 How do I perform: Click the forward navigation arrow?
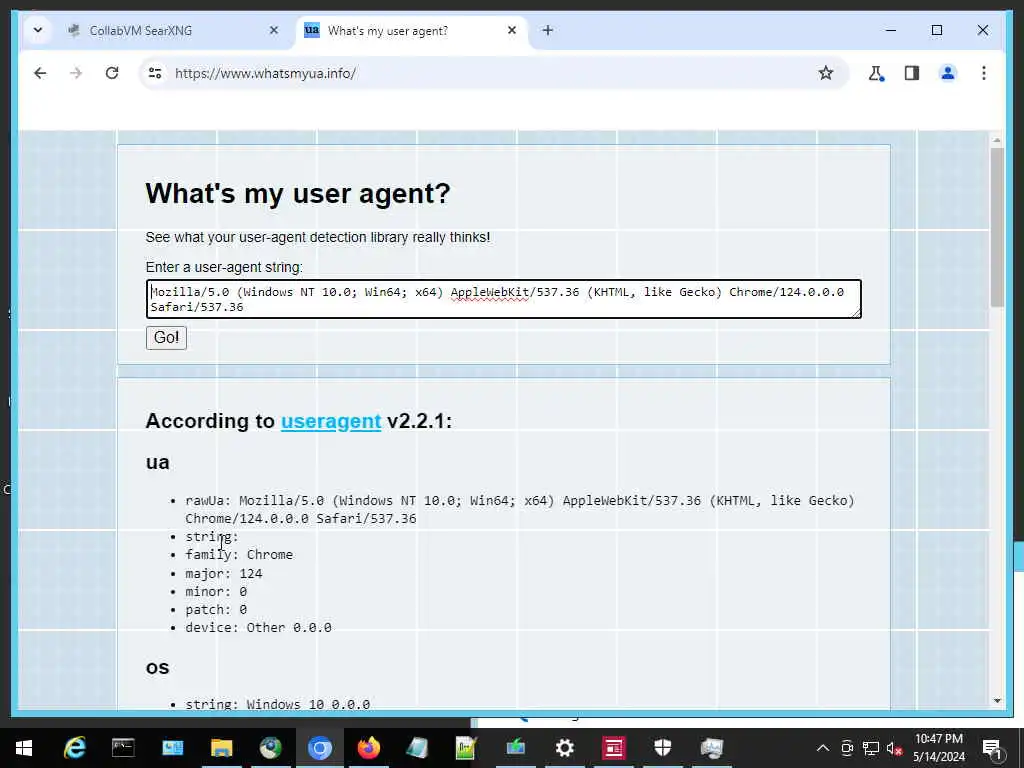(x=76, y=73)
